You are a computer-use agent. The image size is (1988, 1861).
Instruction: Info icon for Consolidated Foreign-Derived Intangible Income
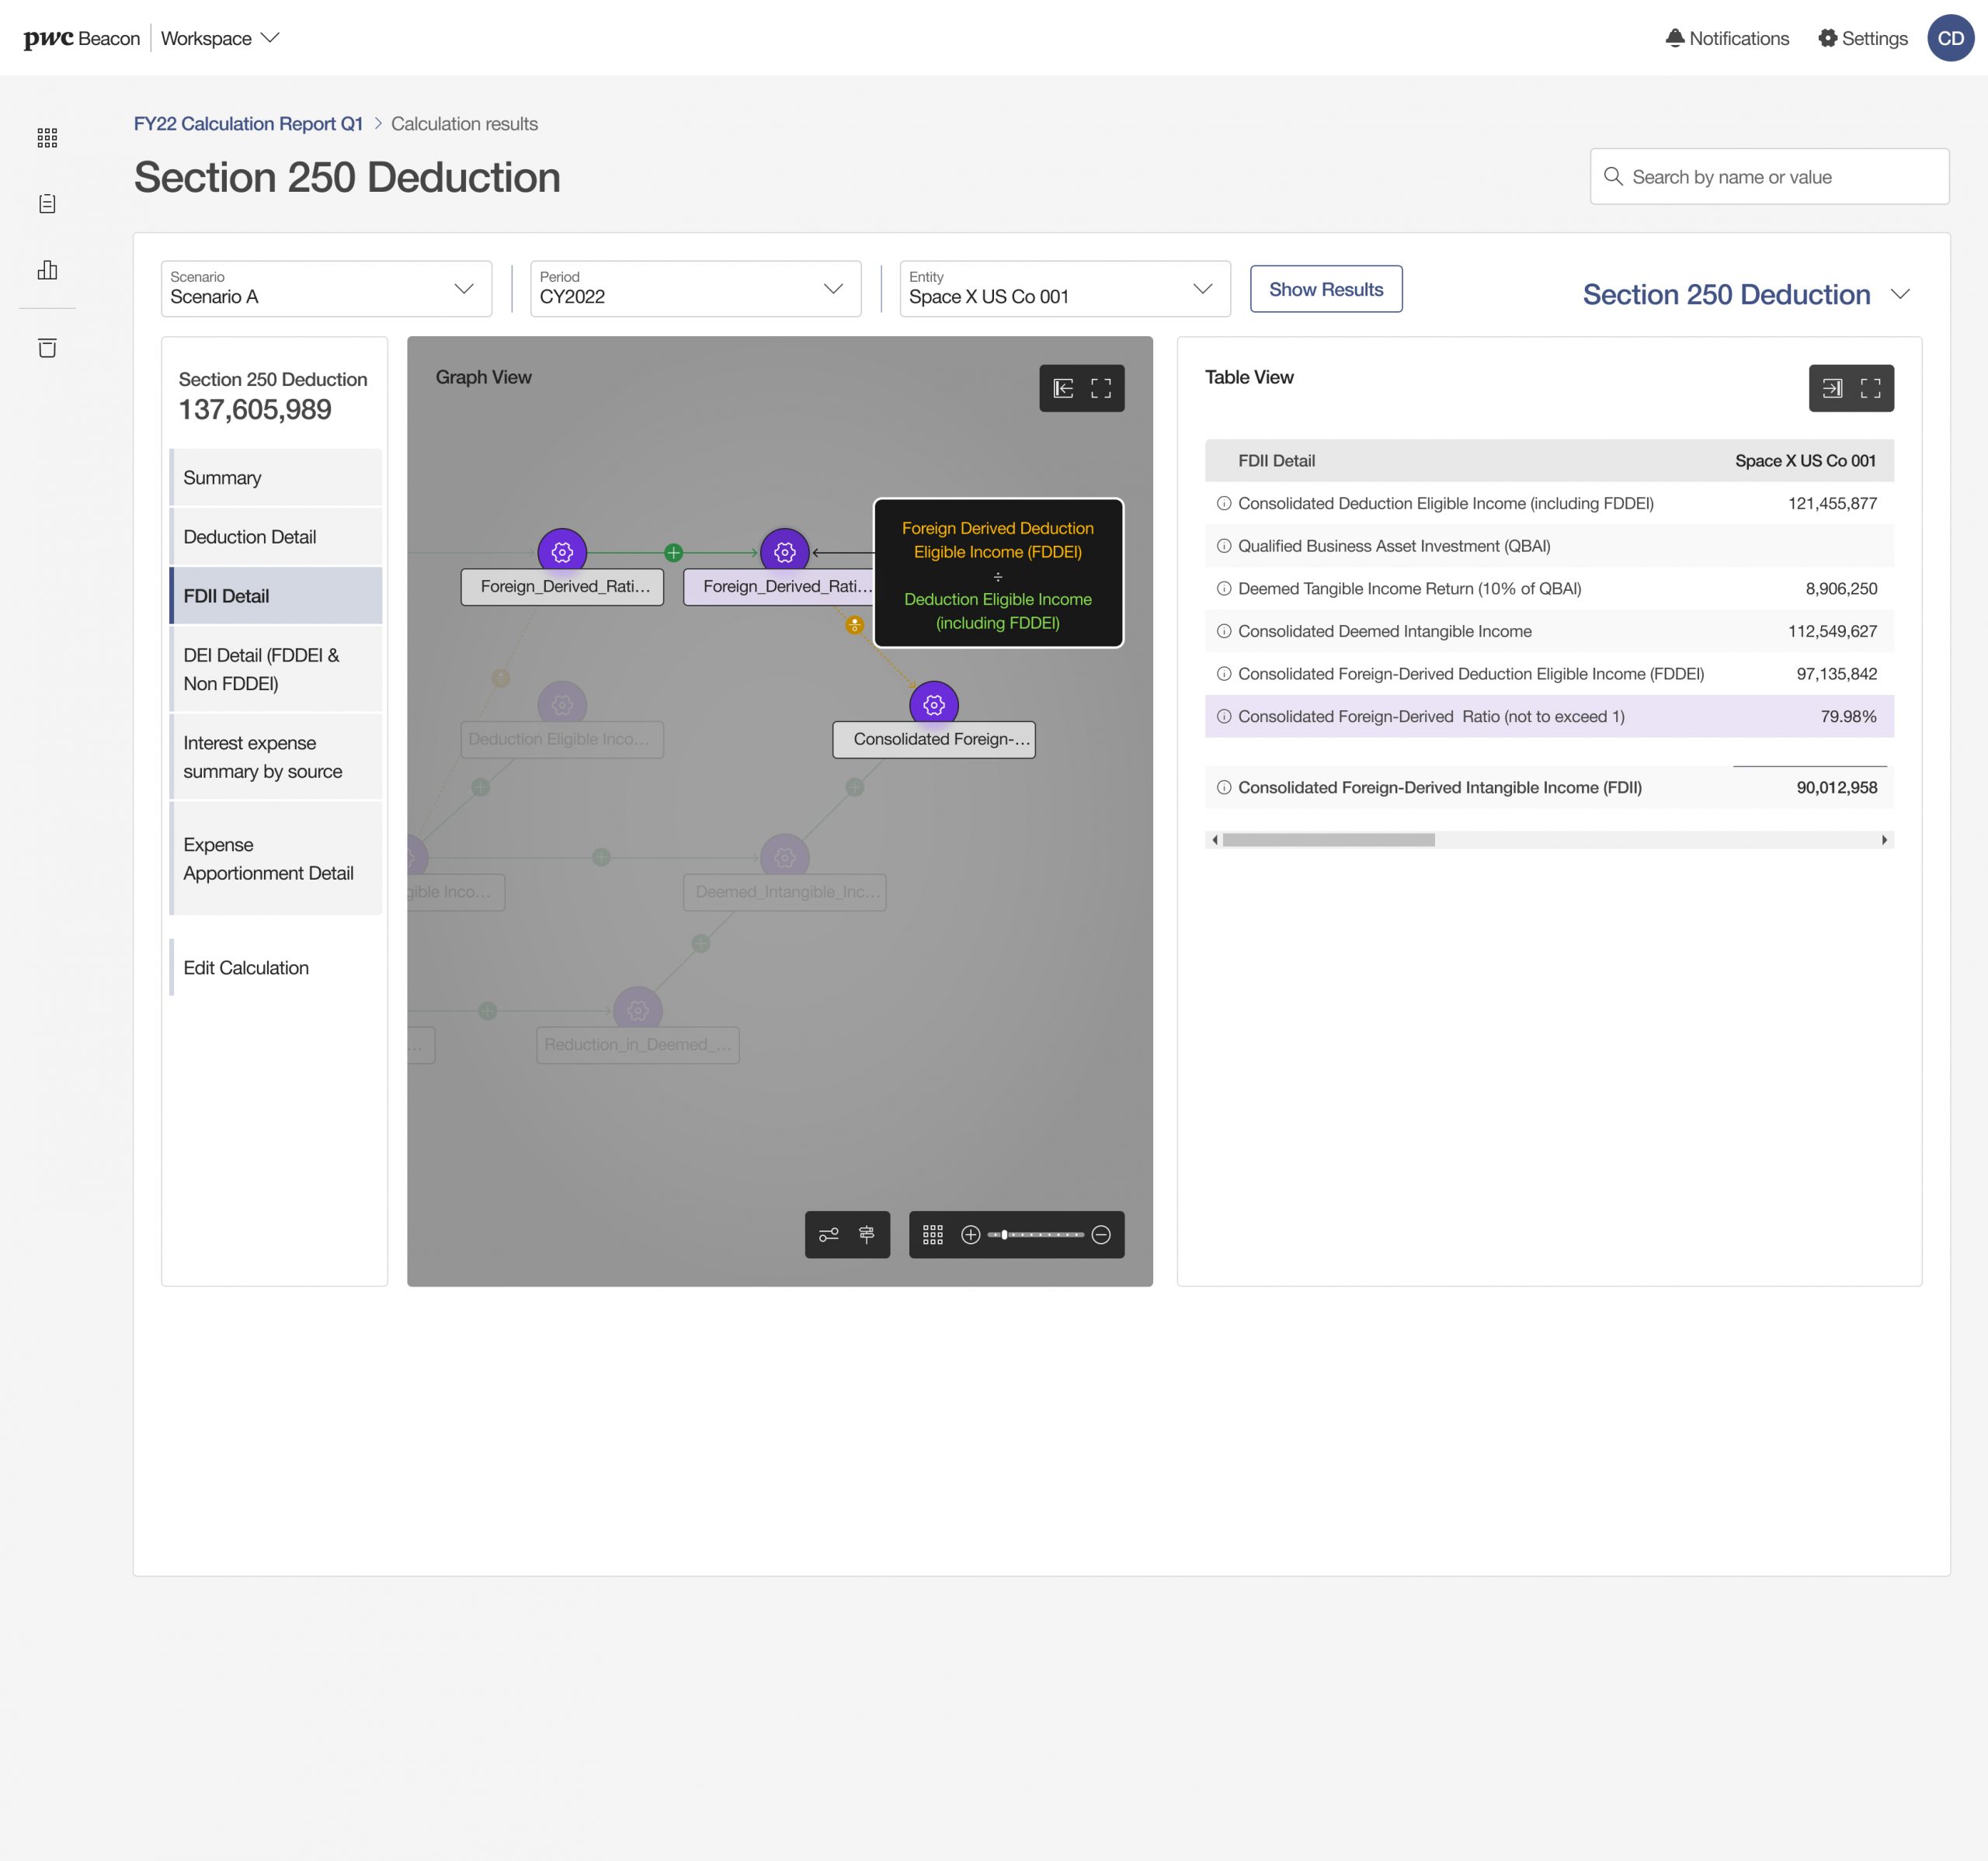tap(1224, 787)
